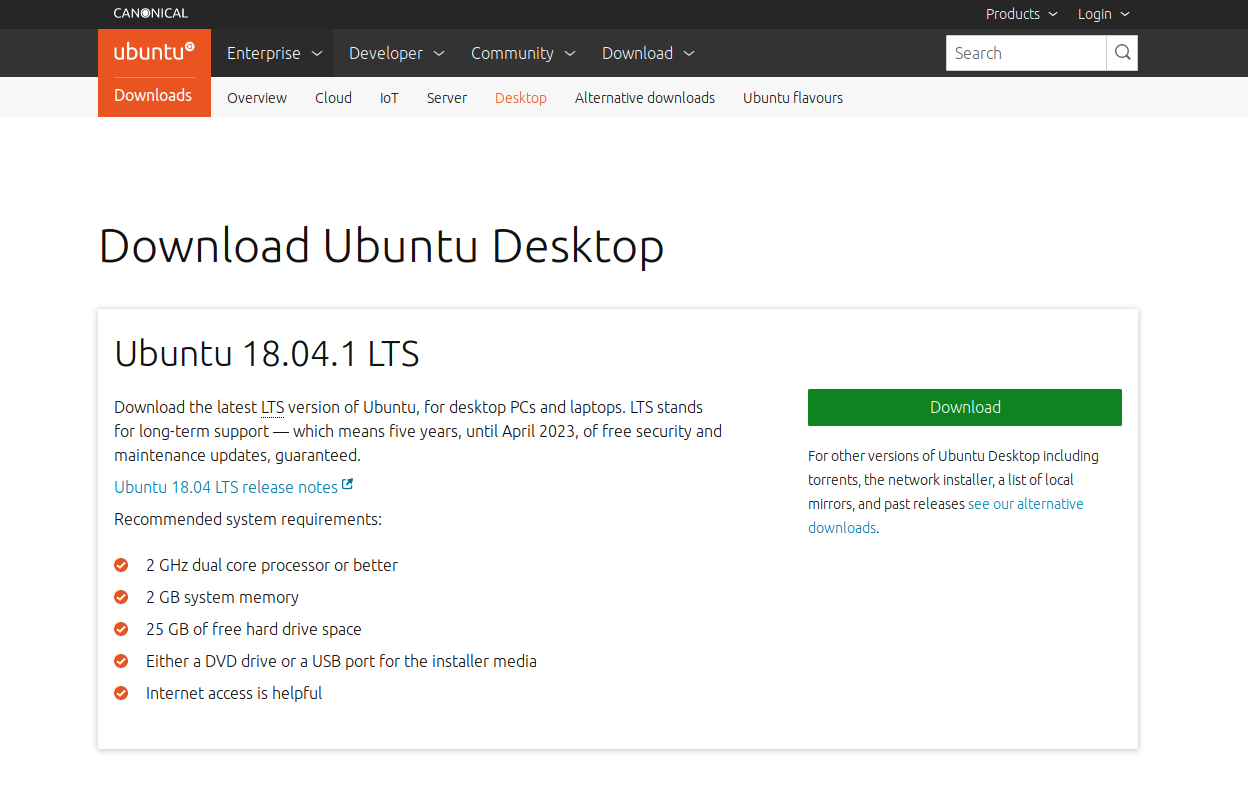Click the LTS abbreviation in description
The image size is (1248, 812).
coord(273,408)
